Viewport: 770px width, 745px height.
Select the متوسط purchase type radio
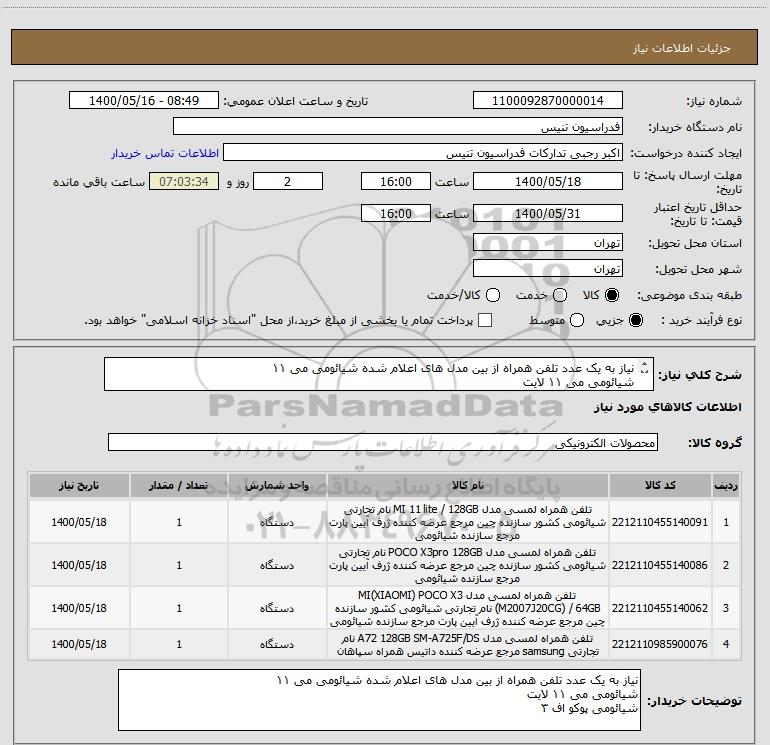point(577,320)
